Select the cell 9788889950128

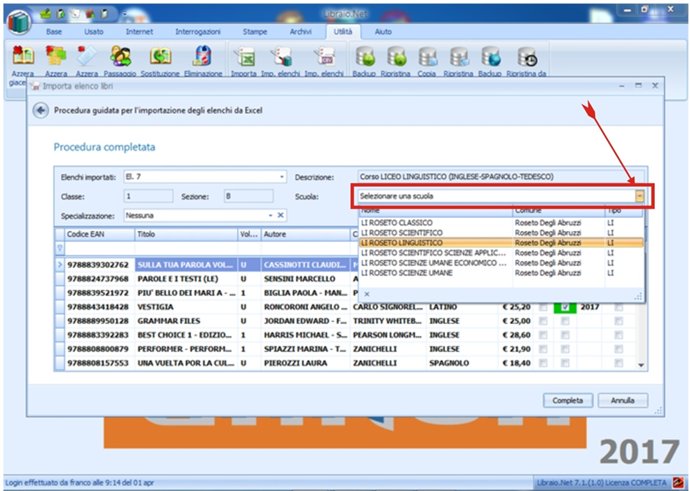[99, 321]
